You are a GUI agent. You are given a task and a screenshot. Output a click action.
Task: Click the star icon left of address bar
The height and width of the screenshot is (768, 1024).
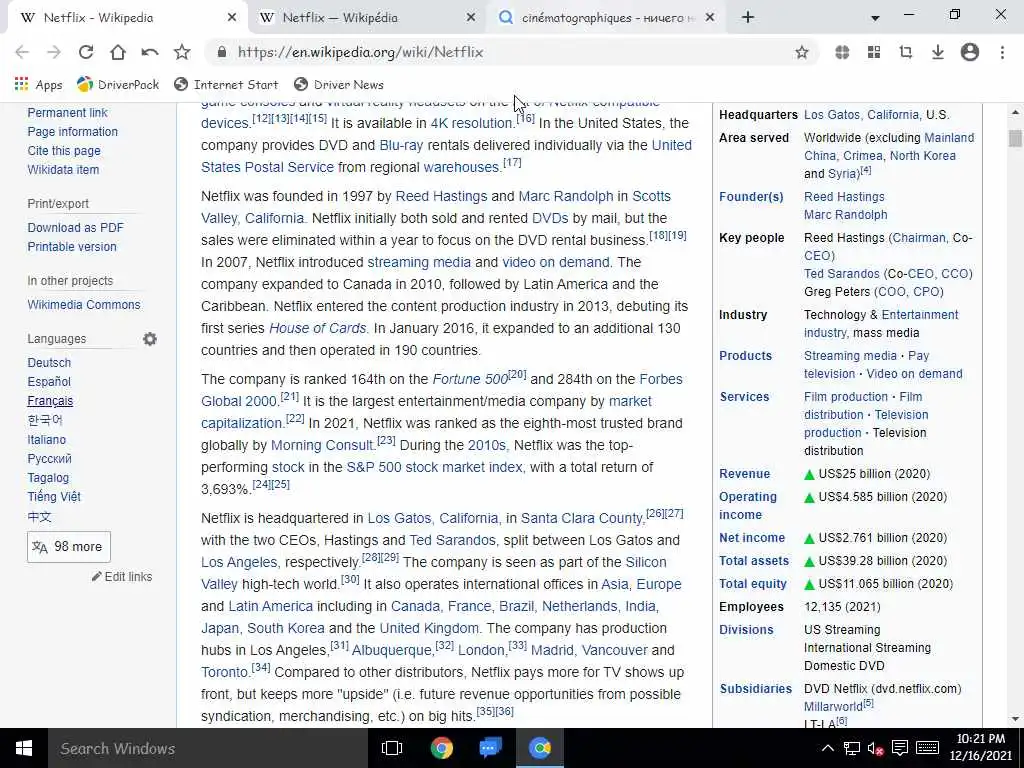click(x=182, y=52)
